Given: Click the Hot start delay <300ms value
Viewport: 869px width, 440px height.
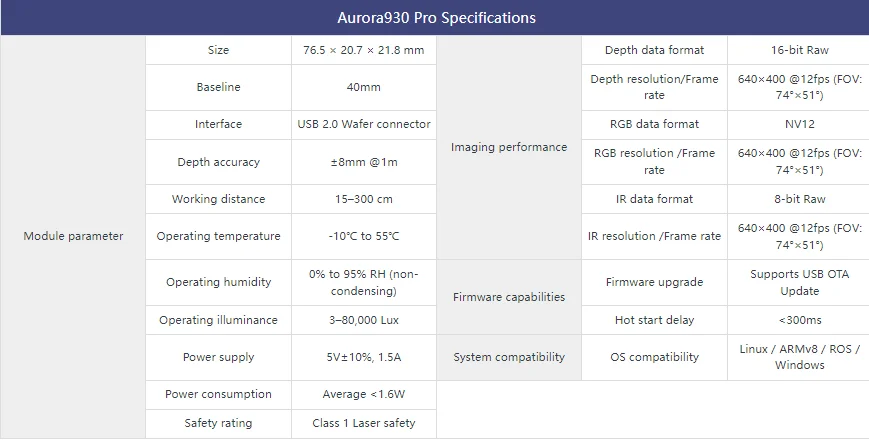Looking at the screenshot, I should [x=799, y=320].
